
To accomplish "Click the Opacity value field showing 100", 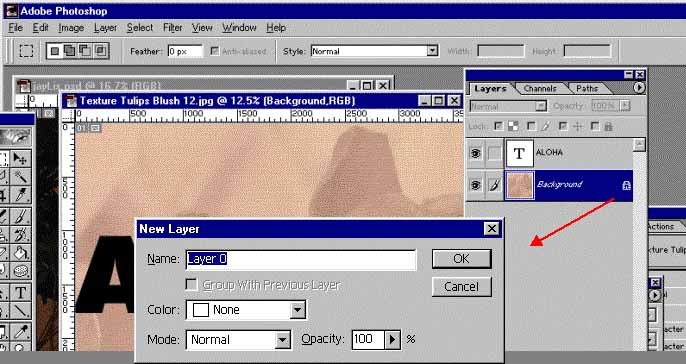I will pos(368,340).
